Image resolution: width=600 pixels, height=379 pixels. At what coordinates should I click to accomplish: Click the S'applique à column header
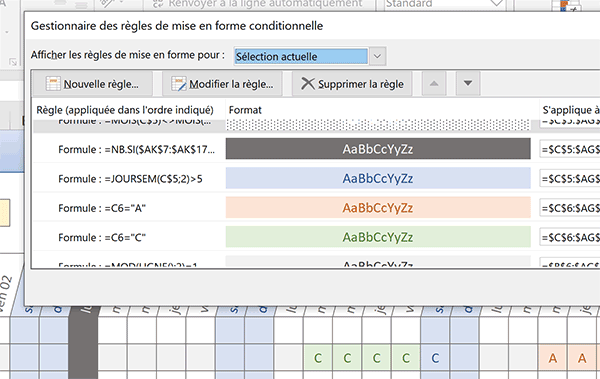[571, 110]
